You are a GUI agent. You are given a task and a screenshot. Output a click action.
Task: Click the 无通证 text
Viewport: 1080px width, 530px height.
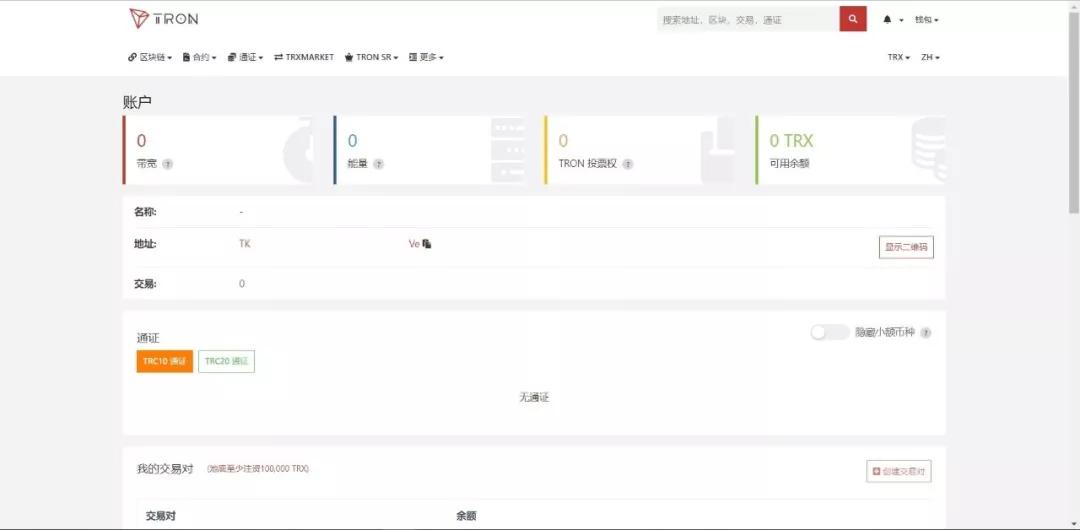(534, 398)
